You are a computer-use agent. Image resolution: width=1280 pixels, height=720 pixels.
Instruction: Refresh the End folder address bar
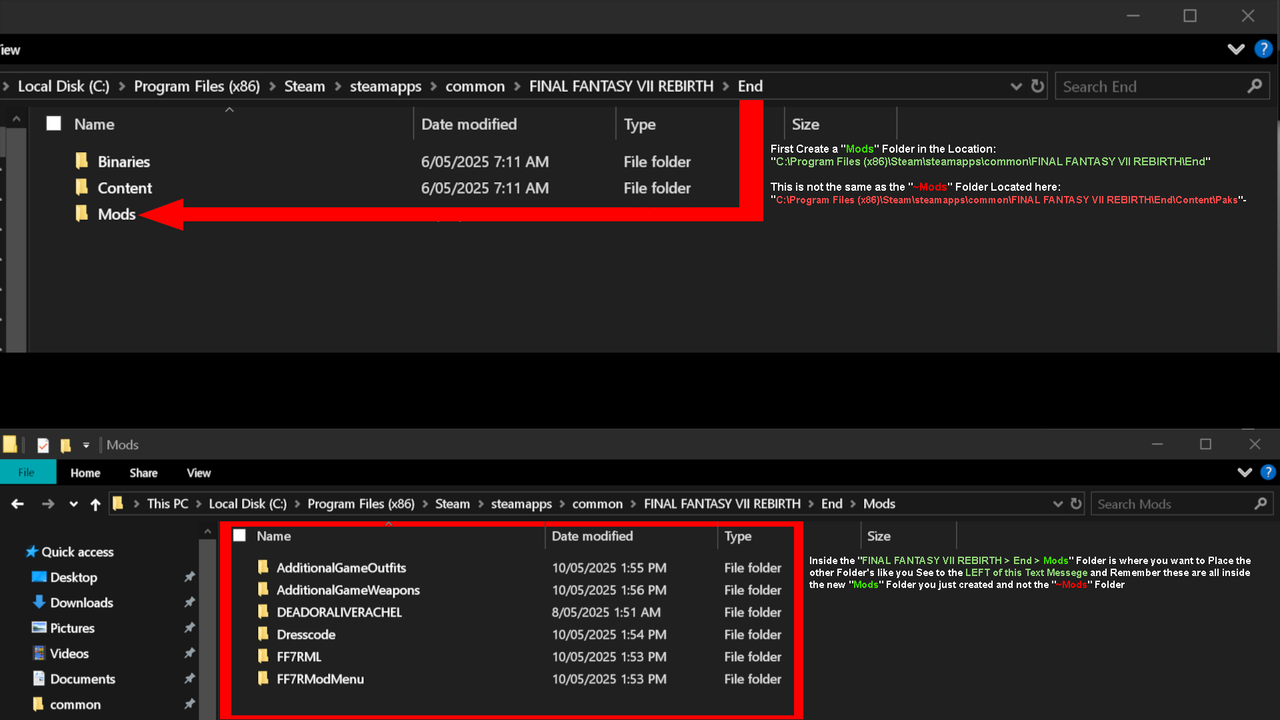coord(1038,86)
